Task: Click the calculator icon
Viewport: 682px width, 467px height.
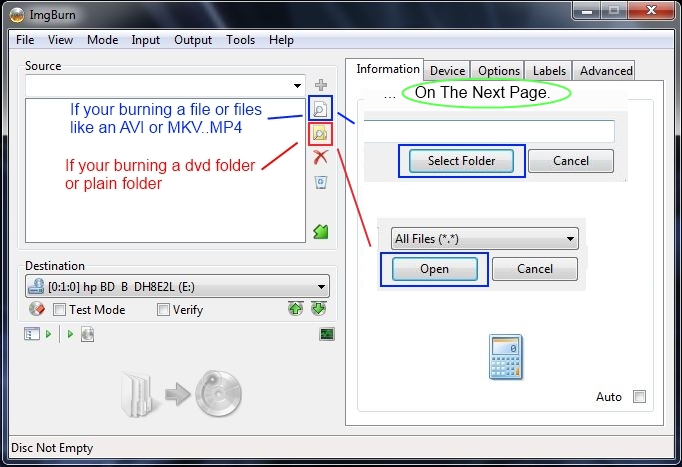Action: pos(505,357)
